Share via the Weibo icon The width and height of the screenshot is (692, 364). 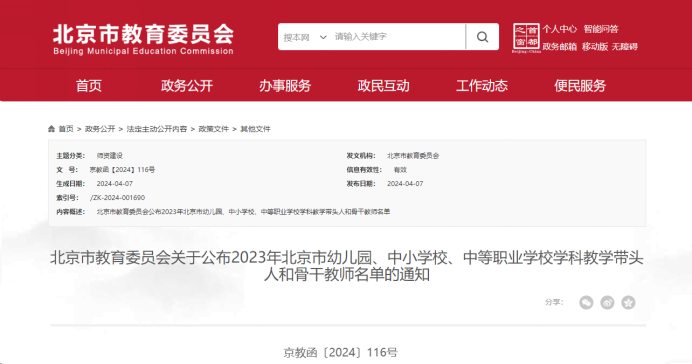tap(607, 302)
